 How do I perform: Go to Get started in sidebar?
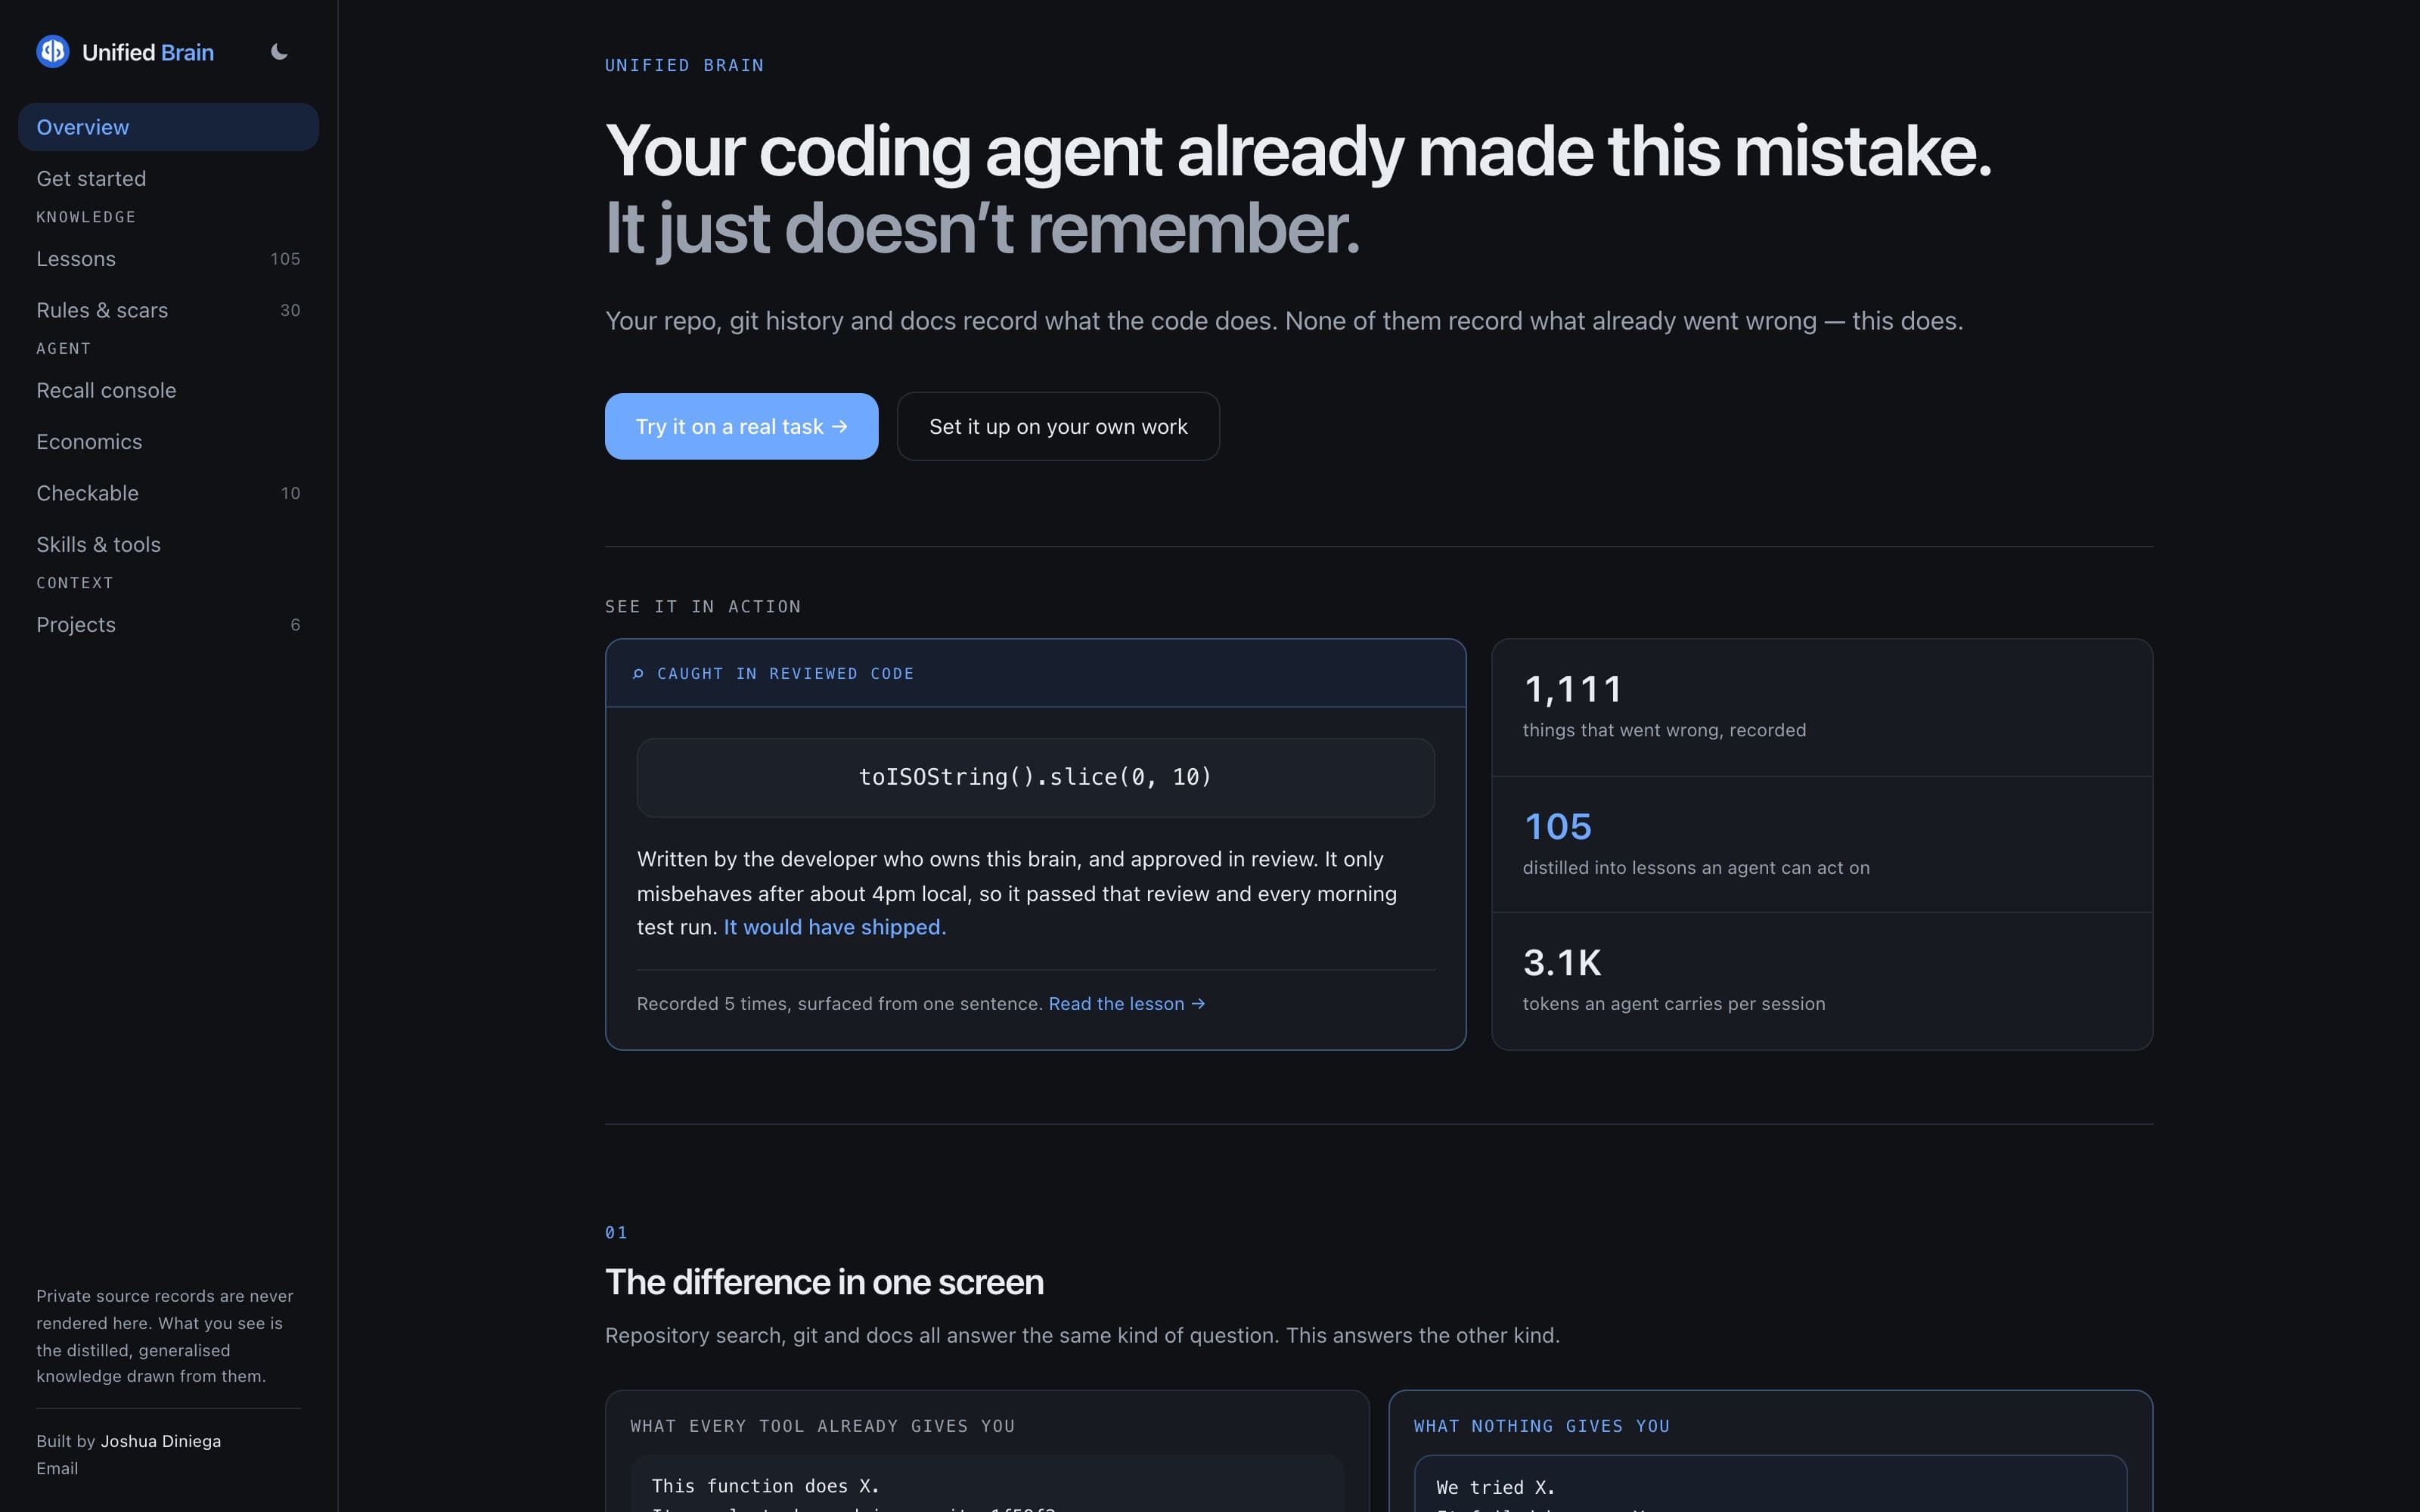point(168,179)
